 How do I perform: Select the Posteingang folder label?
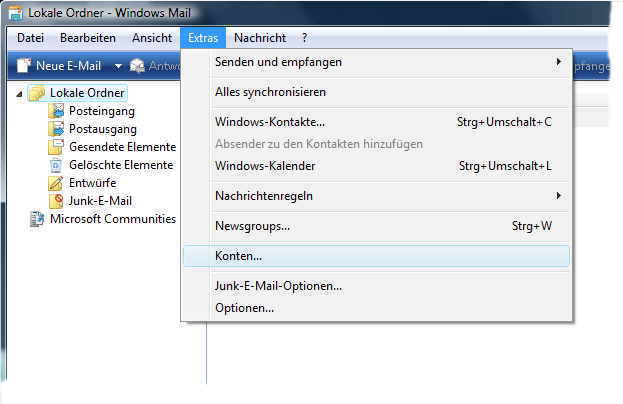click(102, 111)
